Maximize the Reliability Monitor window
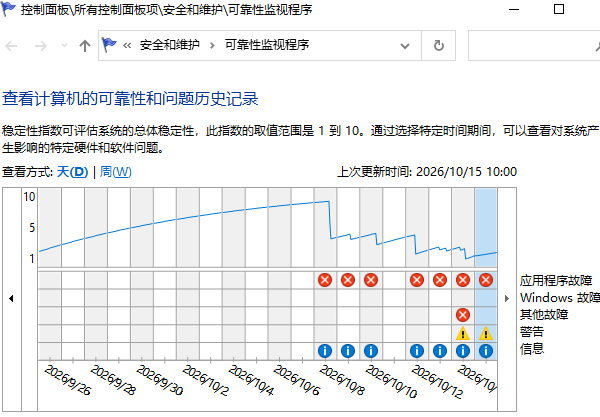This screenshot has width=600, height=417. (x=559, y=9)
